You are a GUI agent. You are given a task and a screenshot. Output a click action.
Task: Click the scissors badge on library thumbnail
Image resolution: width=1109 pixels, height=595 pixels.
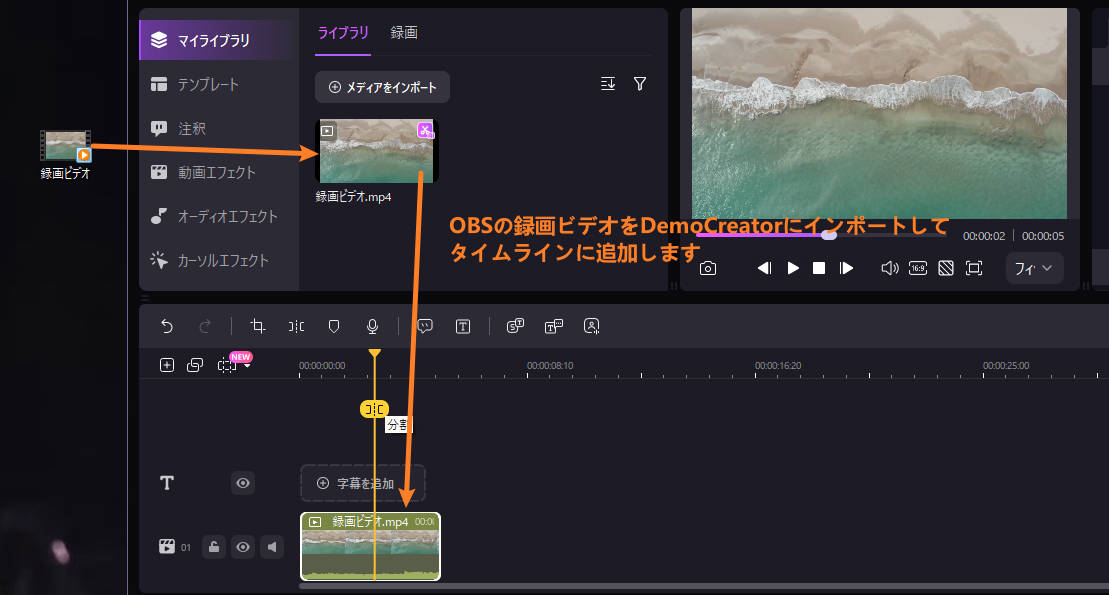(425, 129)
